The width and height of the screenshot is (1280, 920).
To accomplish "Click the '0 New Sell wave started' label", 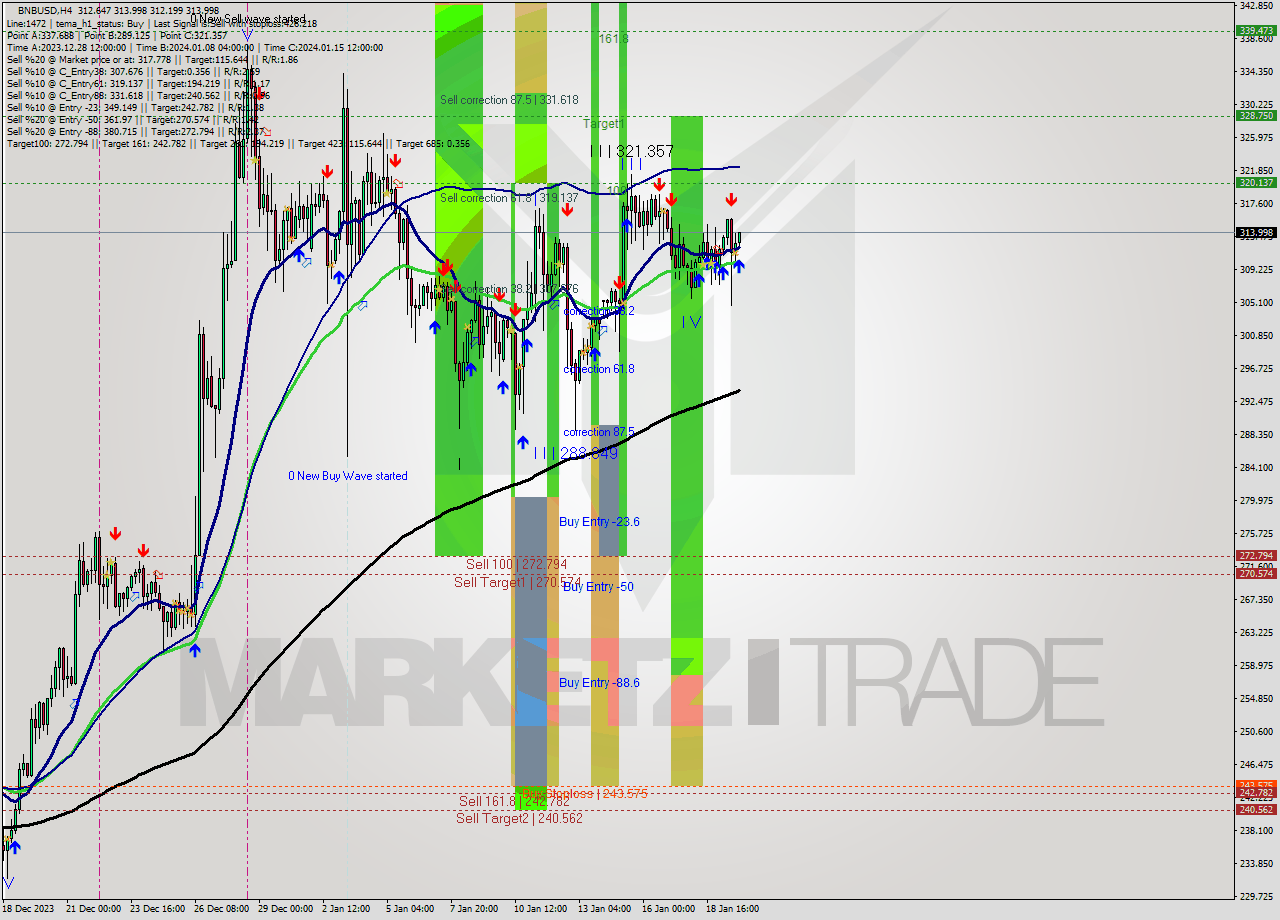I will [248, 19].
